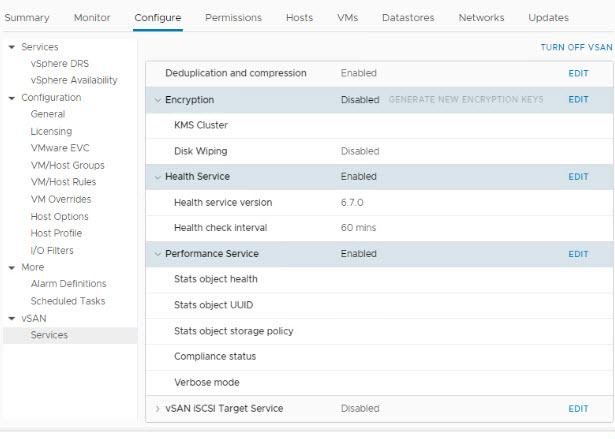Expand the vSAN iSCSI Target Service row
Screen dimensions: 615x439
157,408
